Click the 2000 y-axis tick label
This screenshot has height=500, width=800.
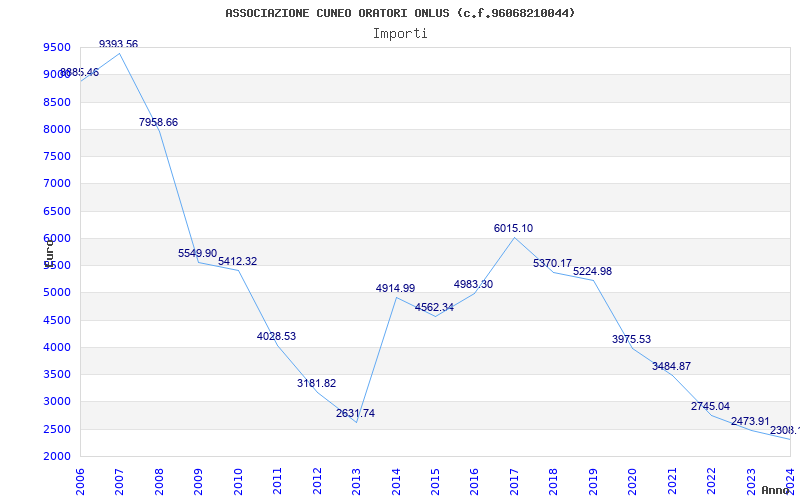57,457
